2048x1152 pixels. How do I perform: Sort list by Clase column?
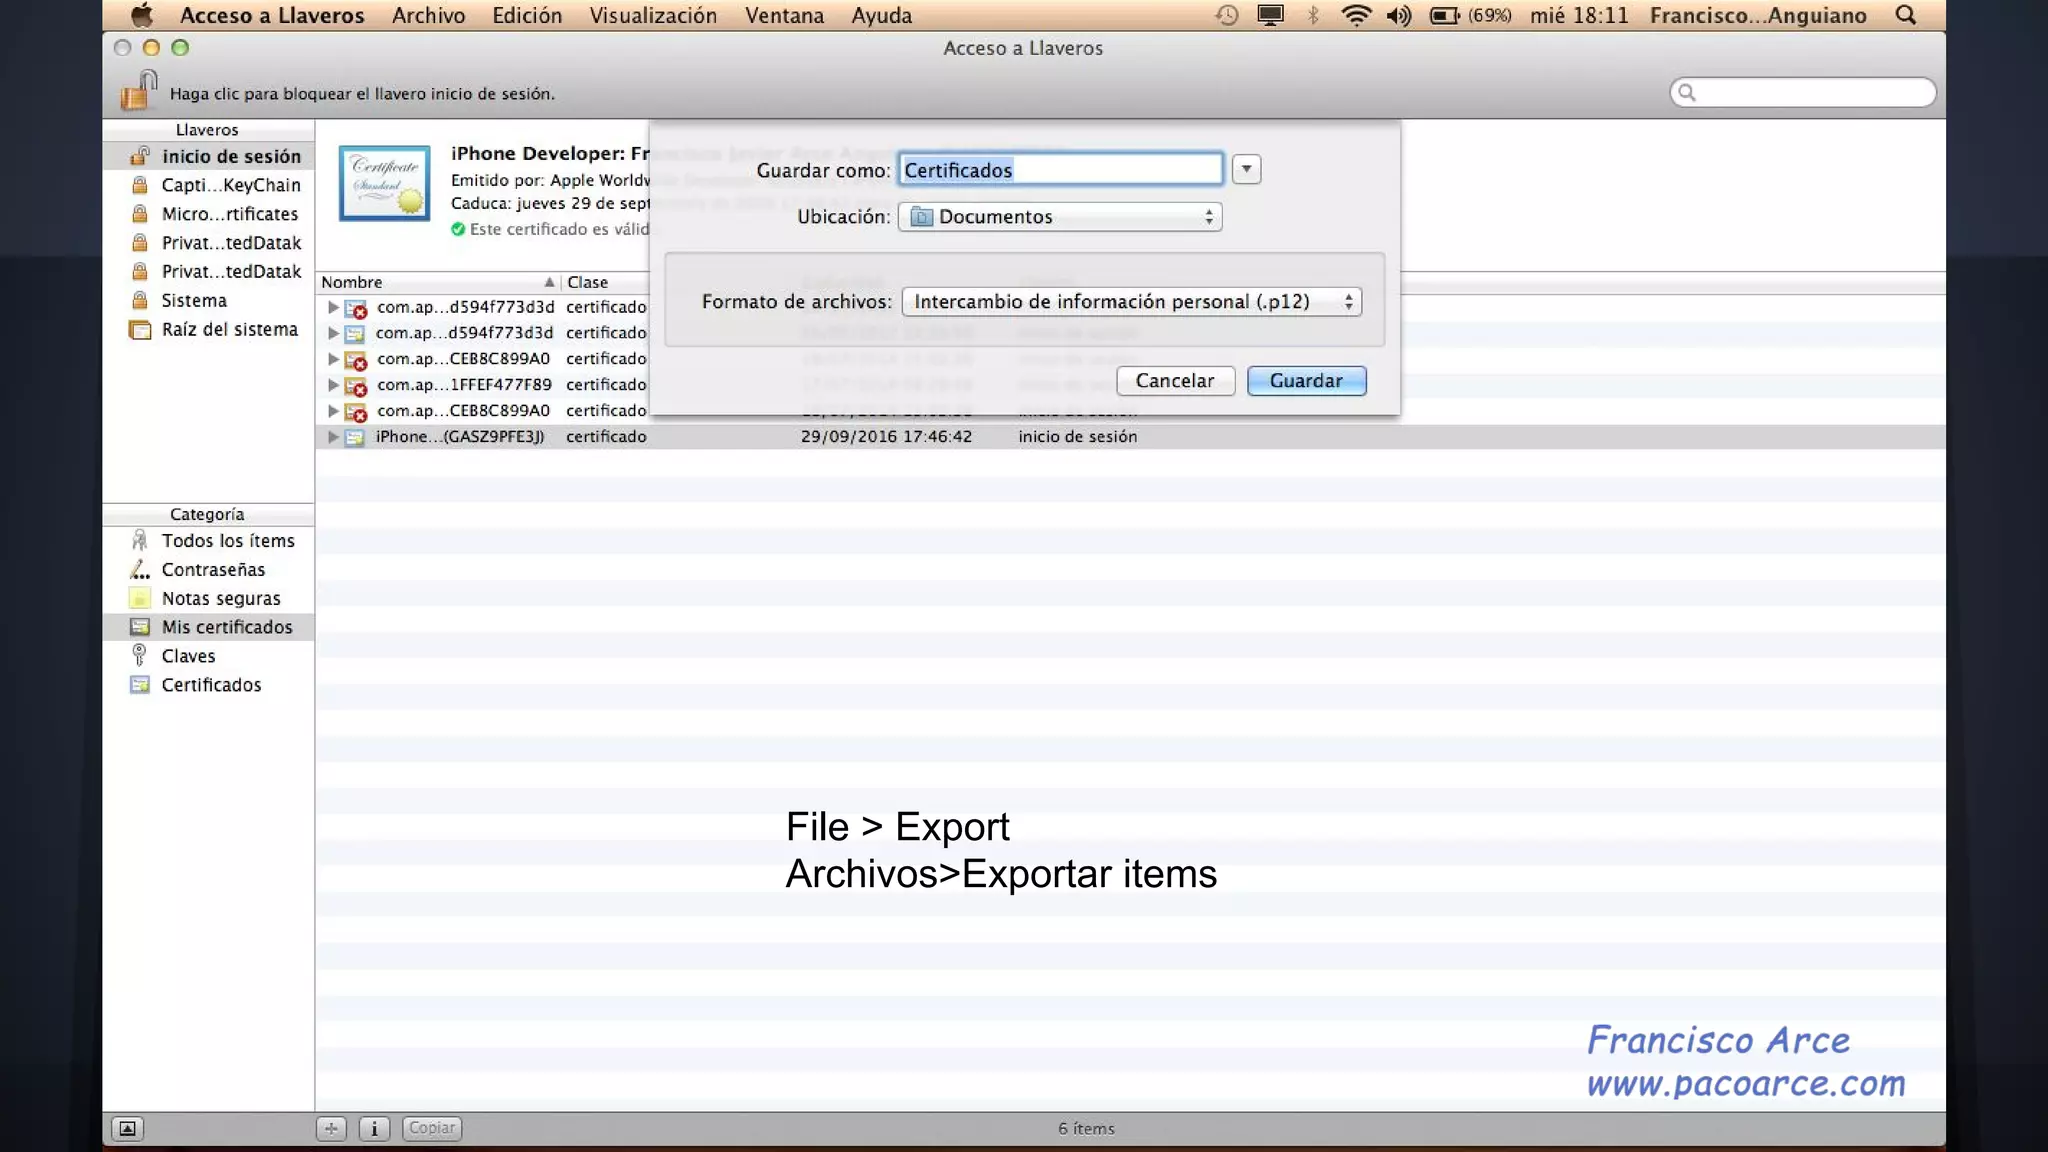point(605,282)
